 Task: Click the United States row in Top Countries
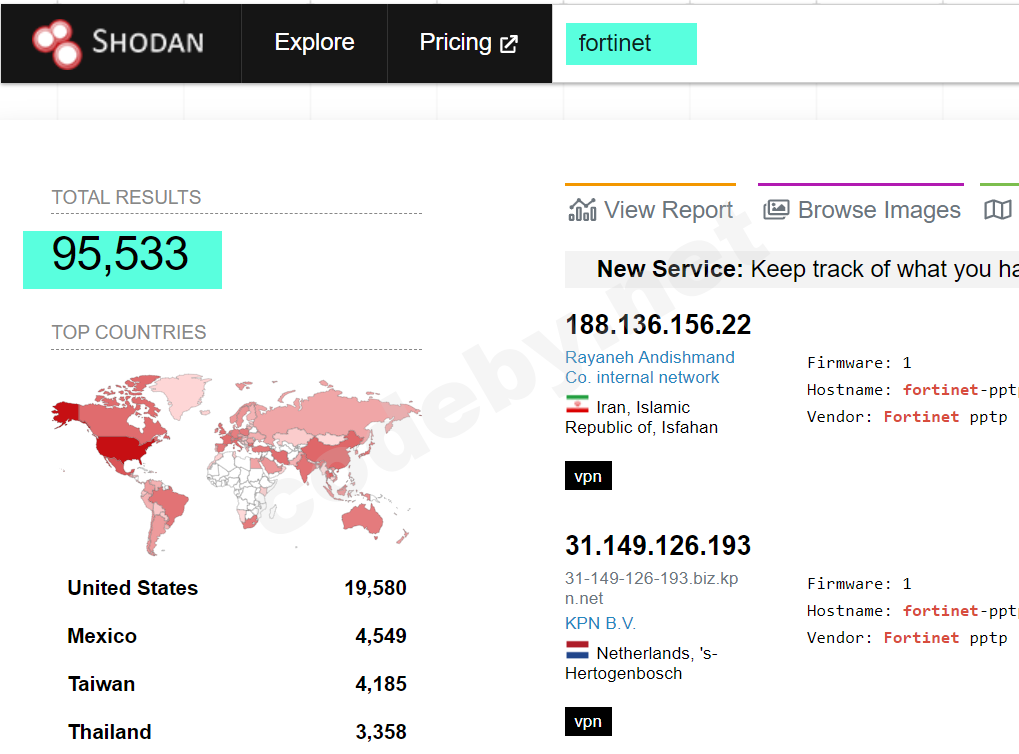tap(132, 588)
